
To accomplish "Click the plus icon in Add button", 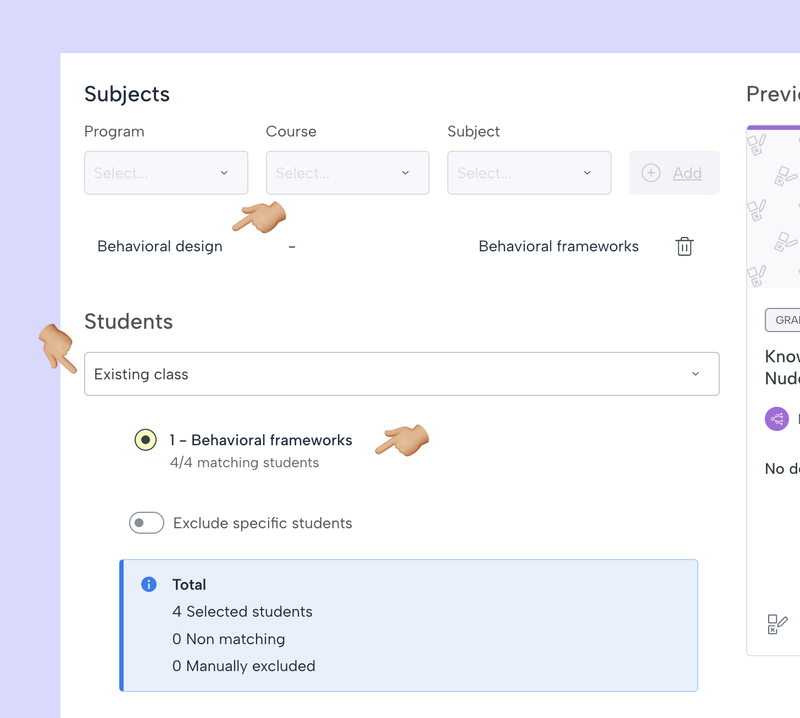I will point(651,173).
